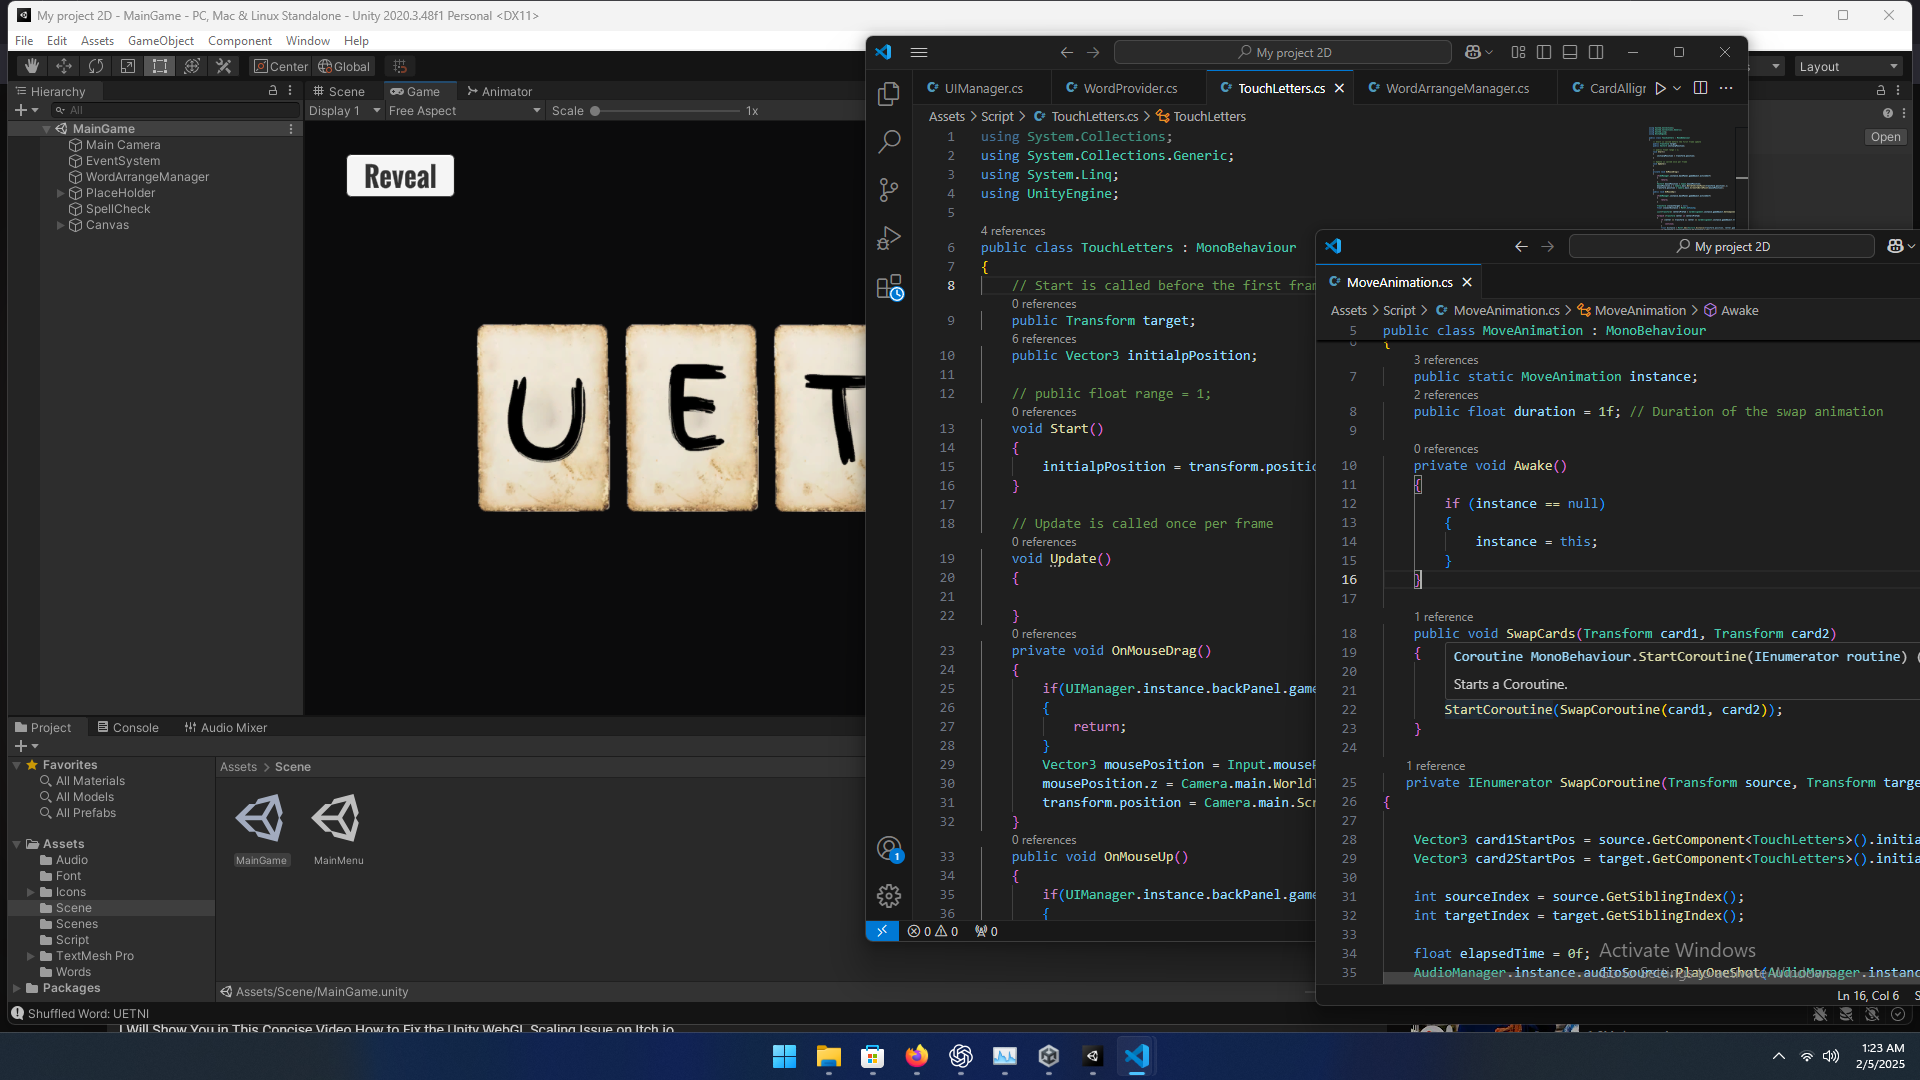Select the Hand tool in Unity toolbar
1920x1080 pixels.
[x=32, y=66]
